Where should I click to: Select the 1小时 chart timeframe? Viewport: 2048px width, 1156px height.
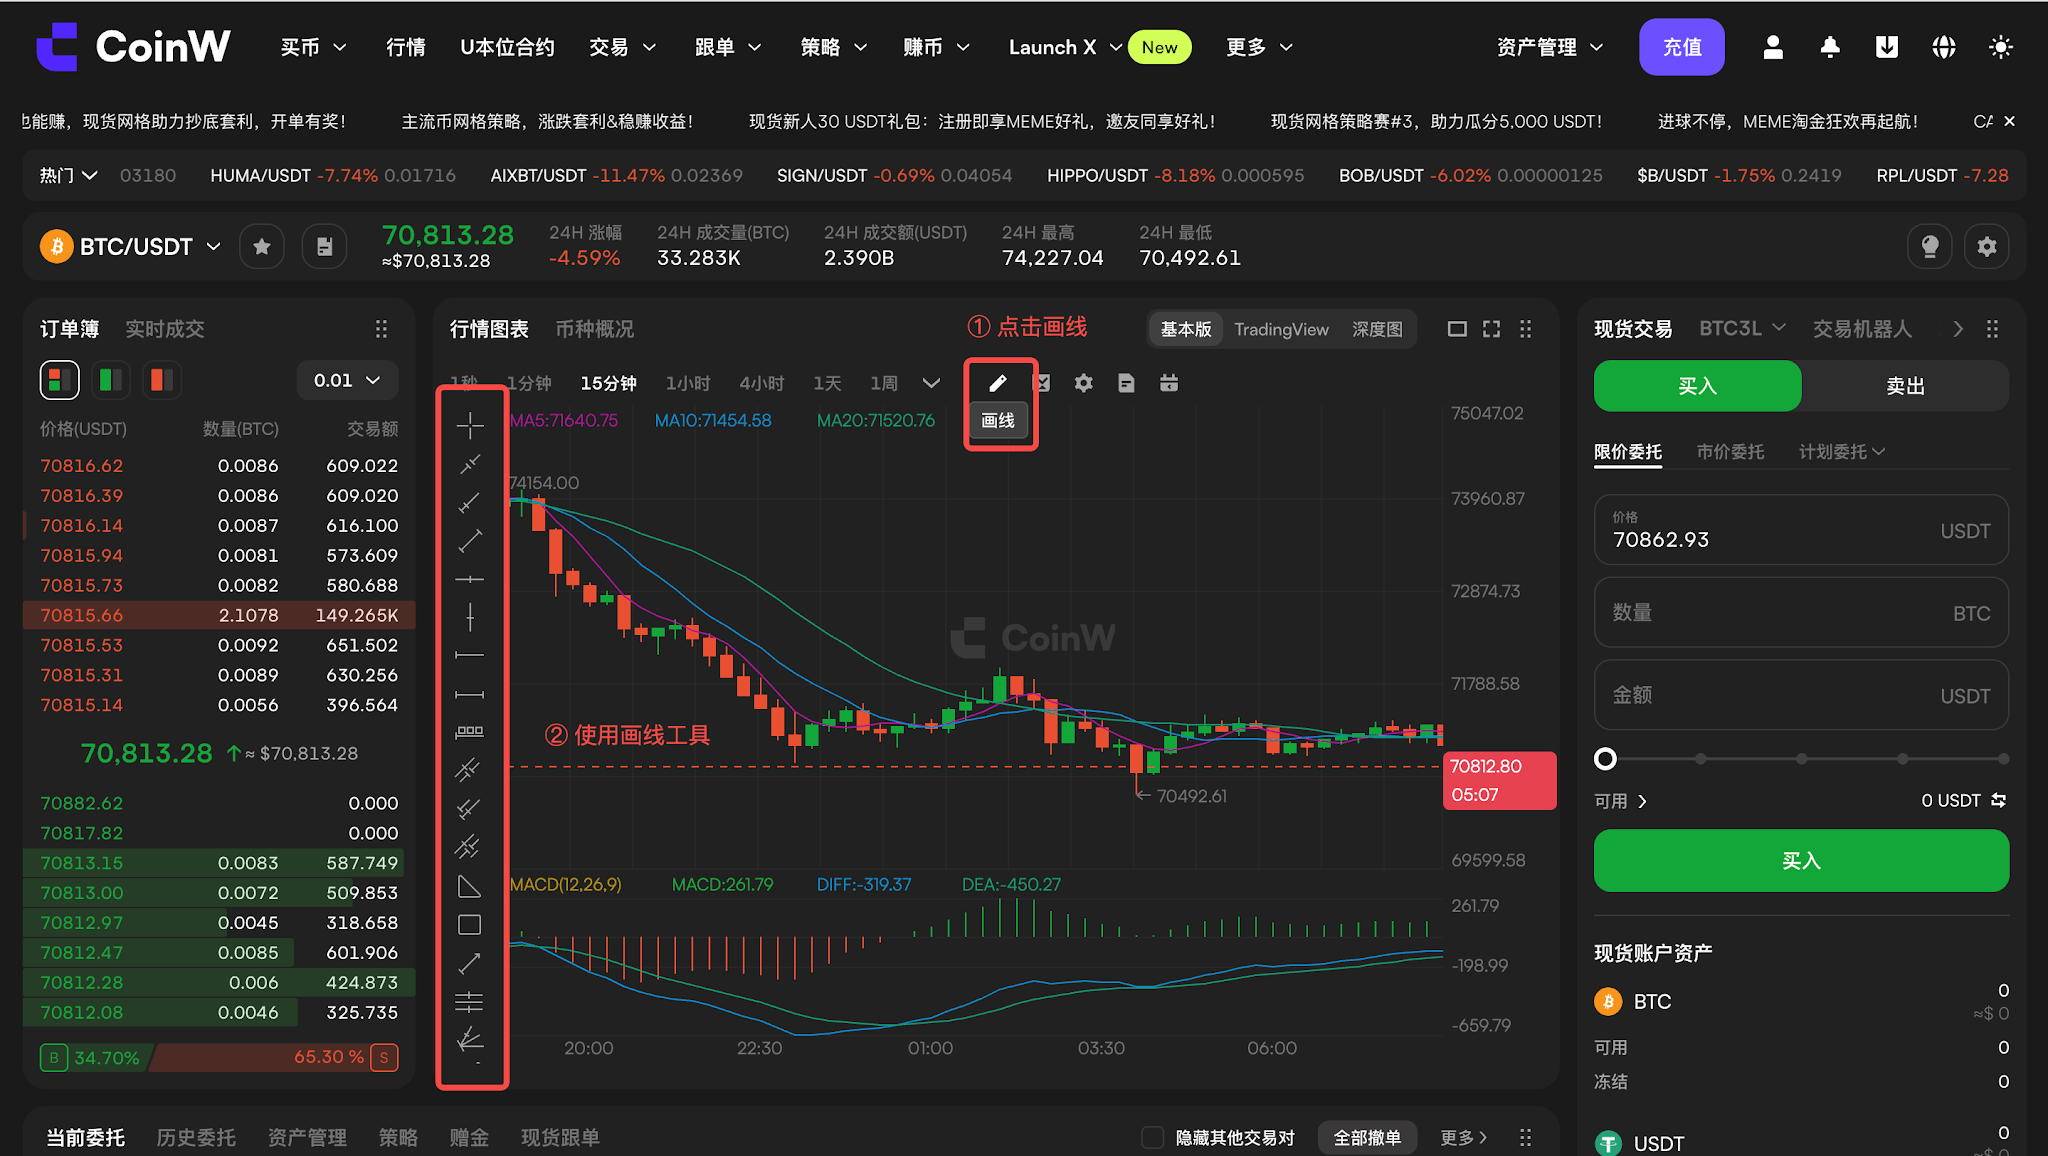pos(688,383)
